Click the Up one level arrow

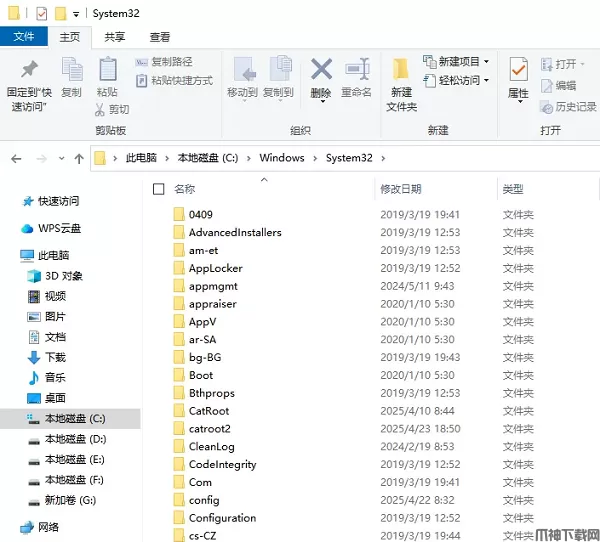79,158
